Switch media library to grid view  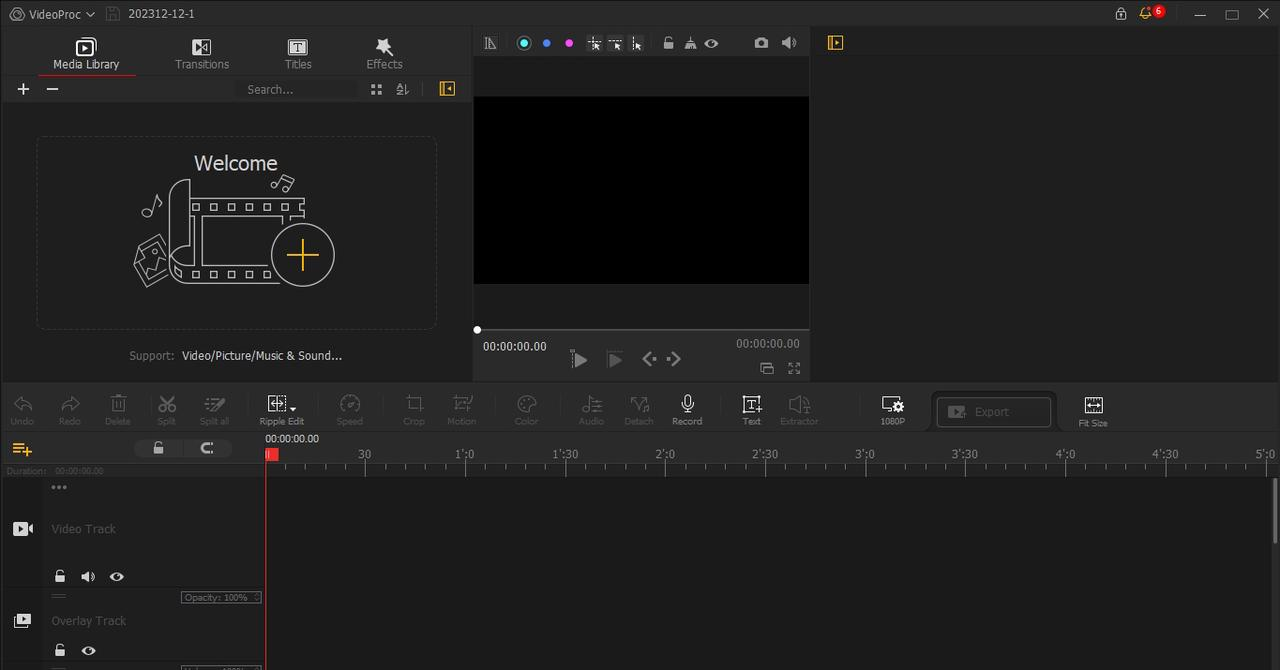[376, 89]
